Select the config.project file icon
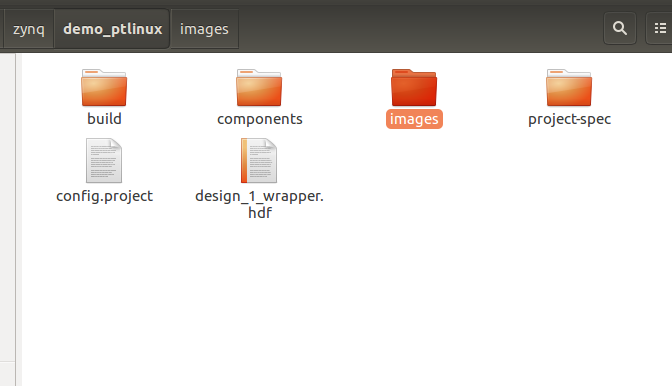 tap(104, 160)
